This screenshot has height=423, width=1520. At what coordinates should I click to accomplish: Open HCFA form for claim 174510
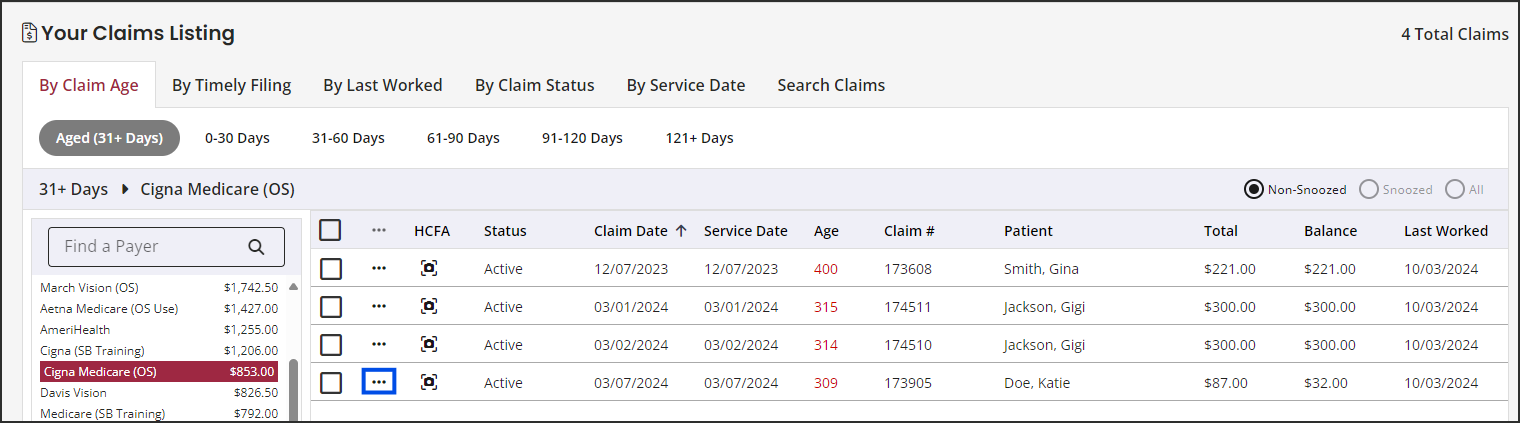(429, 344)
